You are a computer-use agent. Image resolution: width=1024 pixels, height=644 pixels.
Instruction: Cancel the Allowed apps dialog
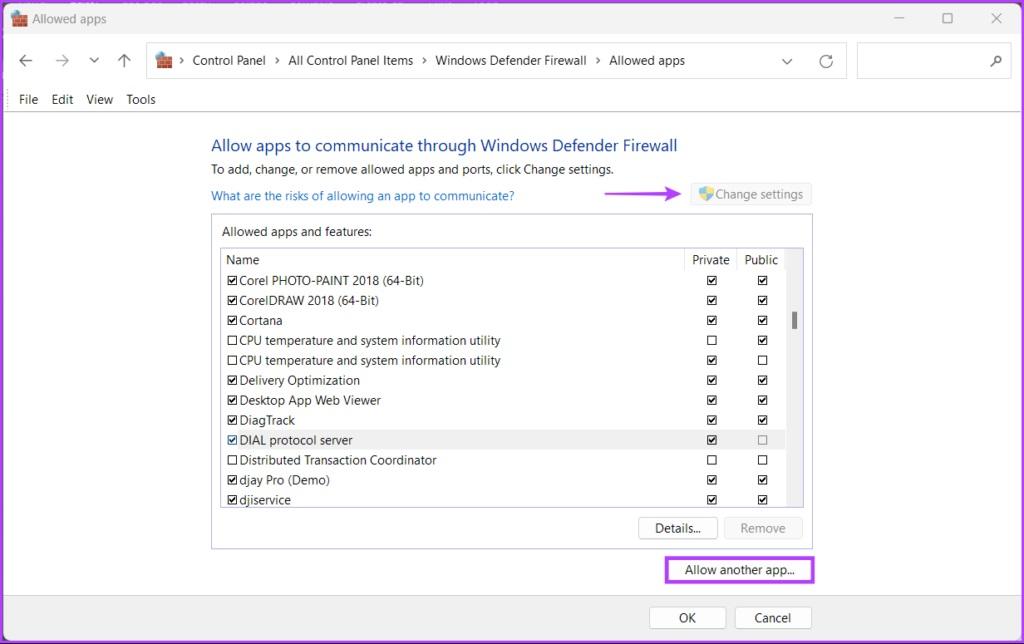point(773,618)
